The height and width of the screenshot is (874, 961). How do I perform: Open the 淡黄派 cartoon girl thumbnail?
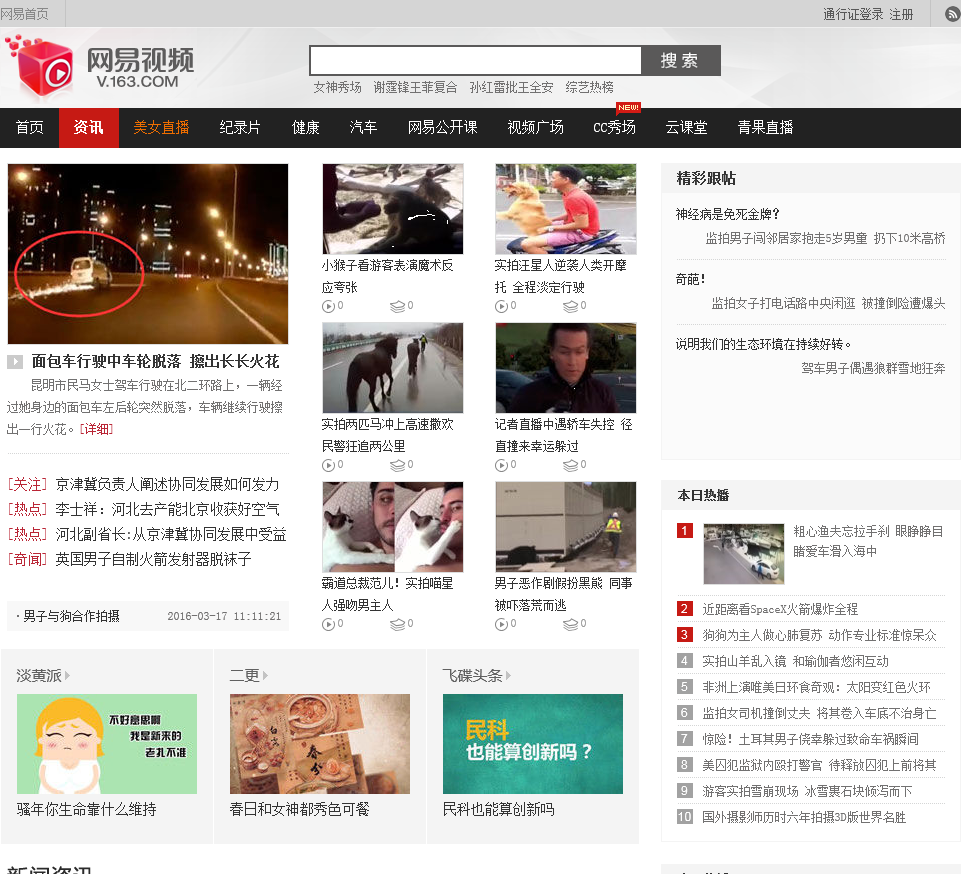click(107, 743)
